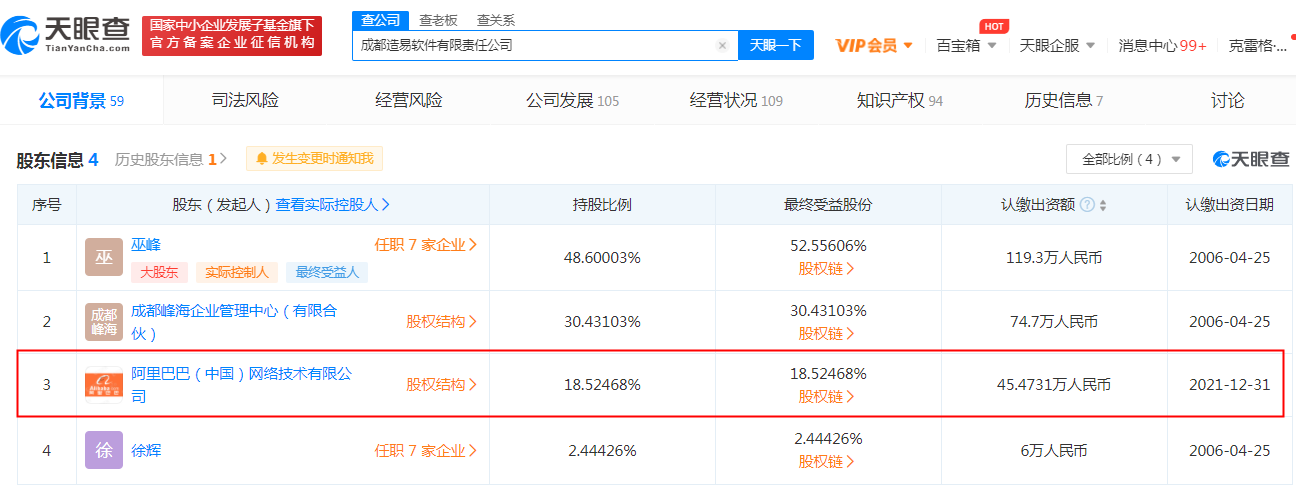The width and height of the screenshot is (1296, 491).
Task: Click the 119.3万人民币 amount cell
Action: tap(1054, 257)
